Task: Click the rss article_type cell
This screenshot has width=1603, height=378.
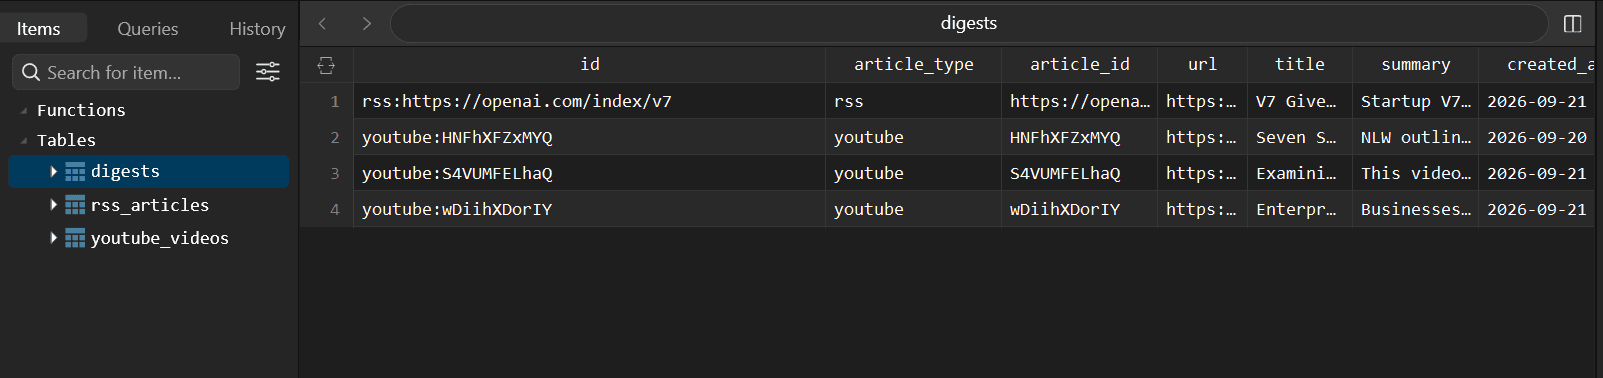Action: click(x=914, y=101)
